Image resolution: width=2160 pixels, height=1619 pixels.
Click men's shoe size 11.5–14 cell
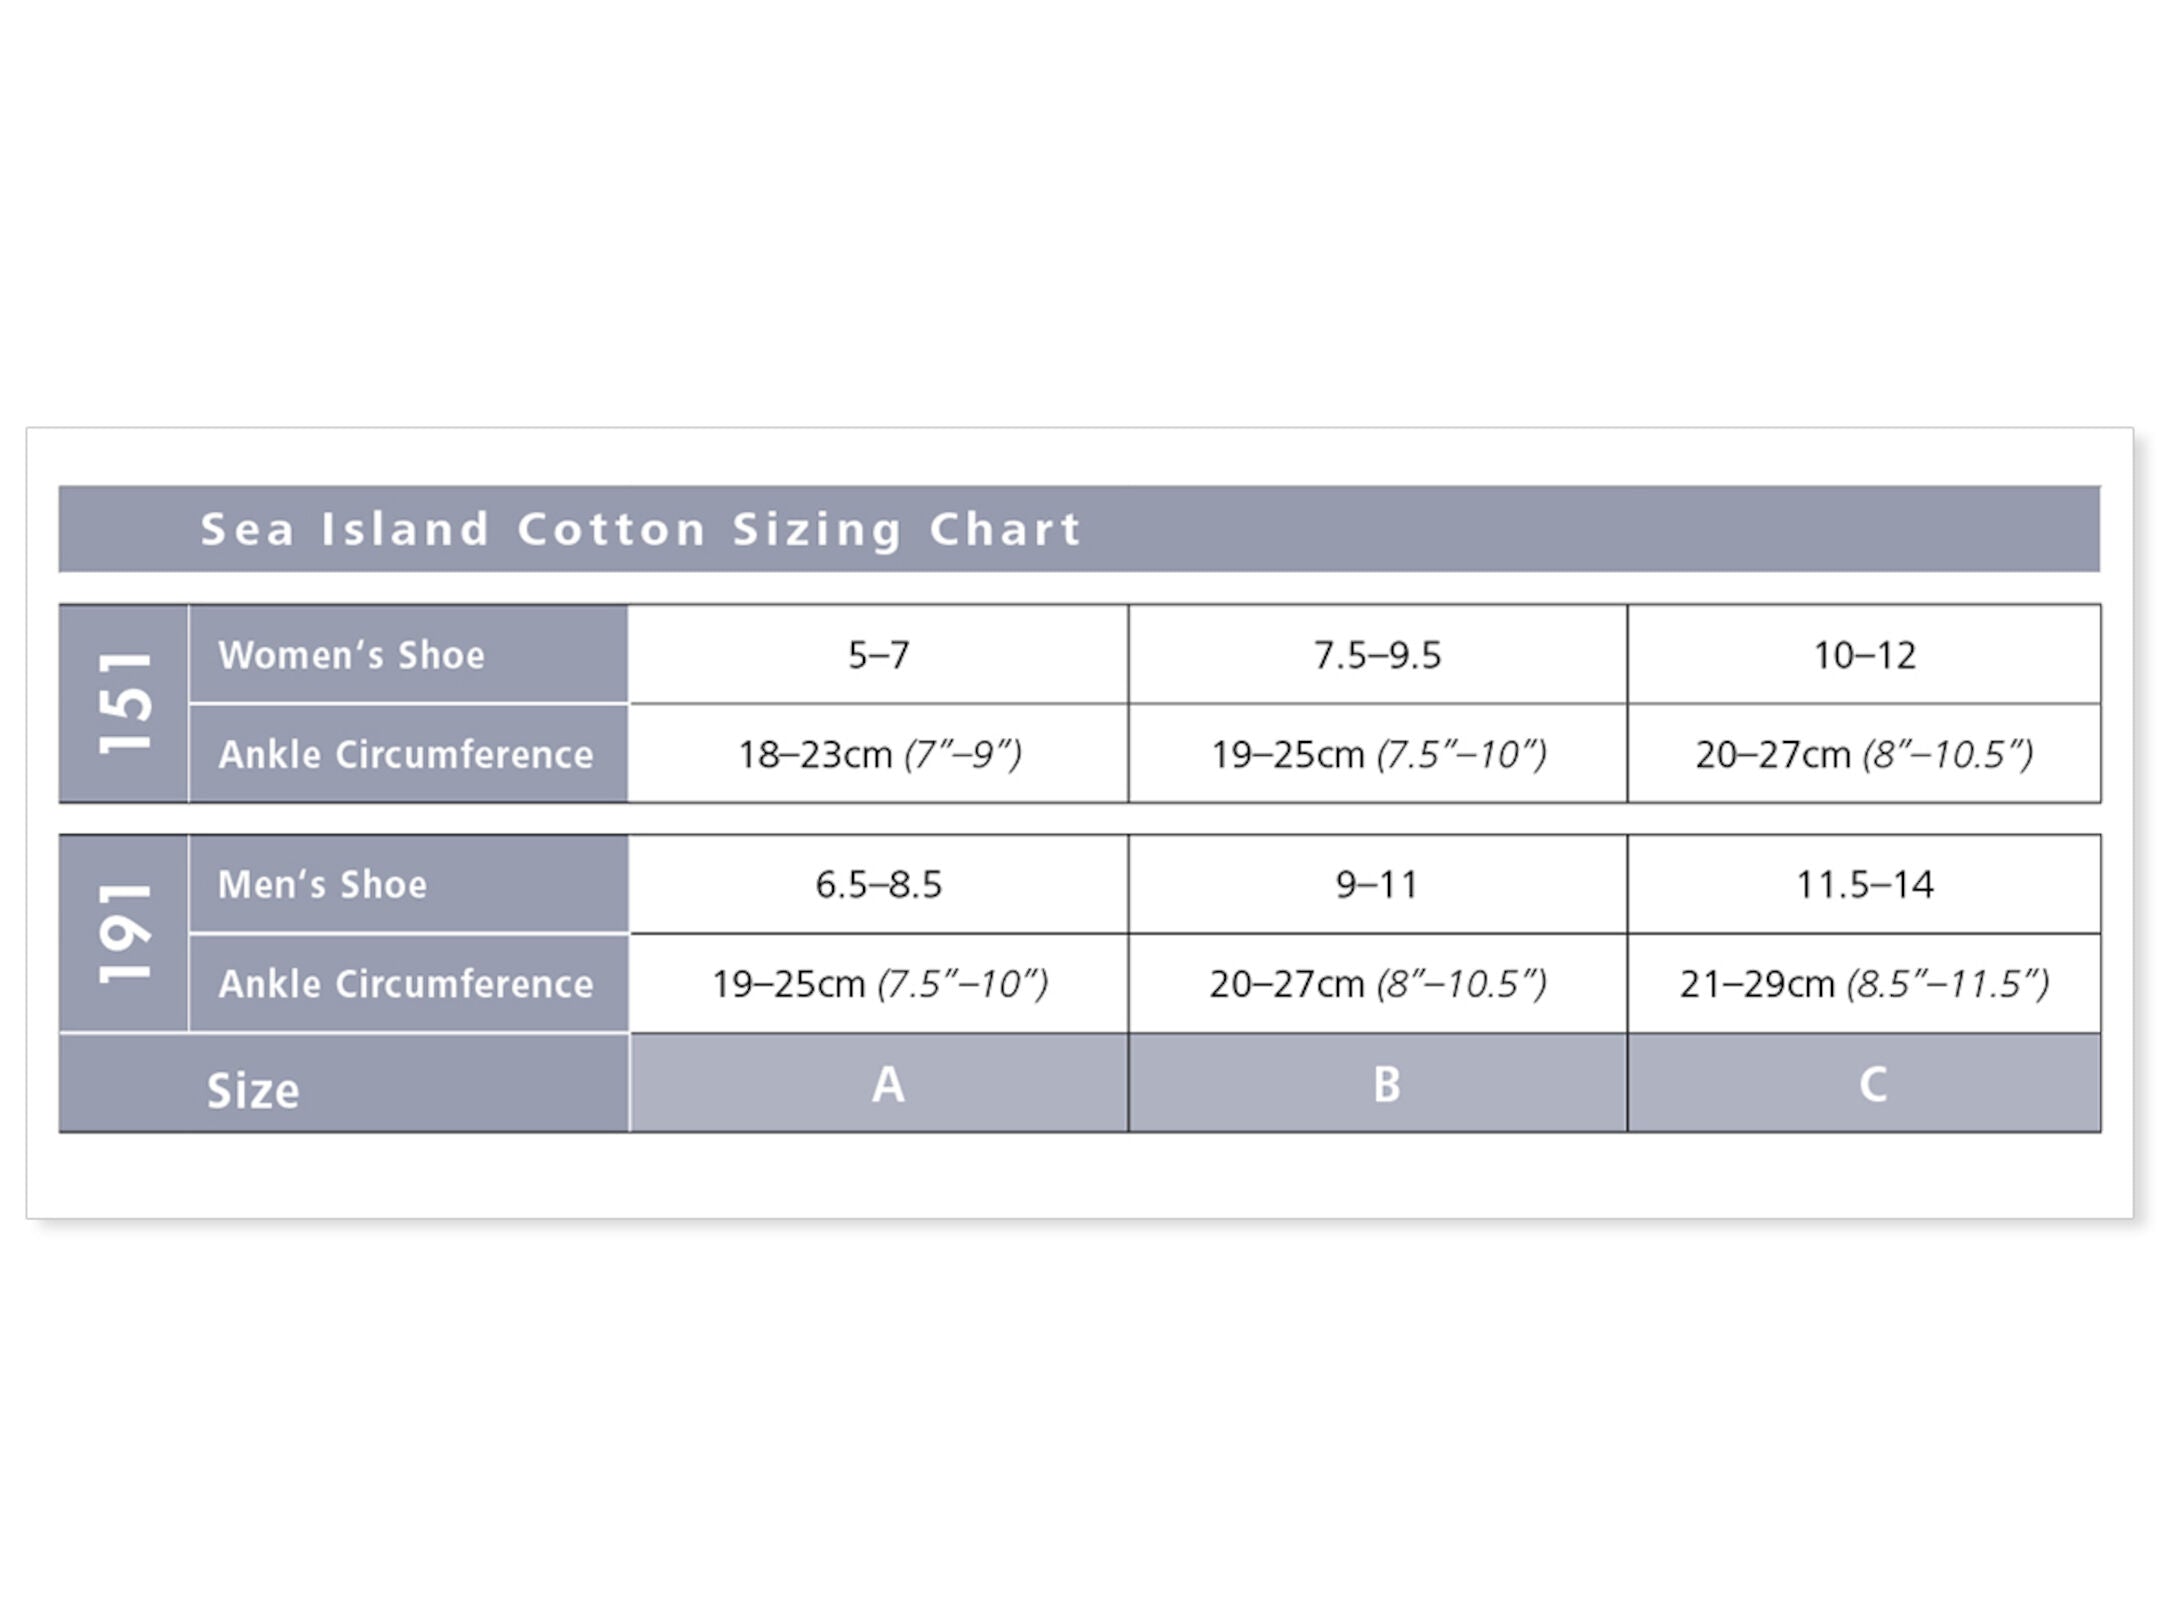(1864, 884)
